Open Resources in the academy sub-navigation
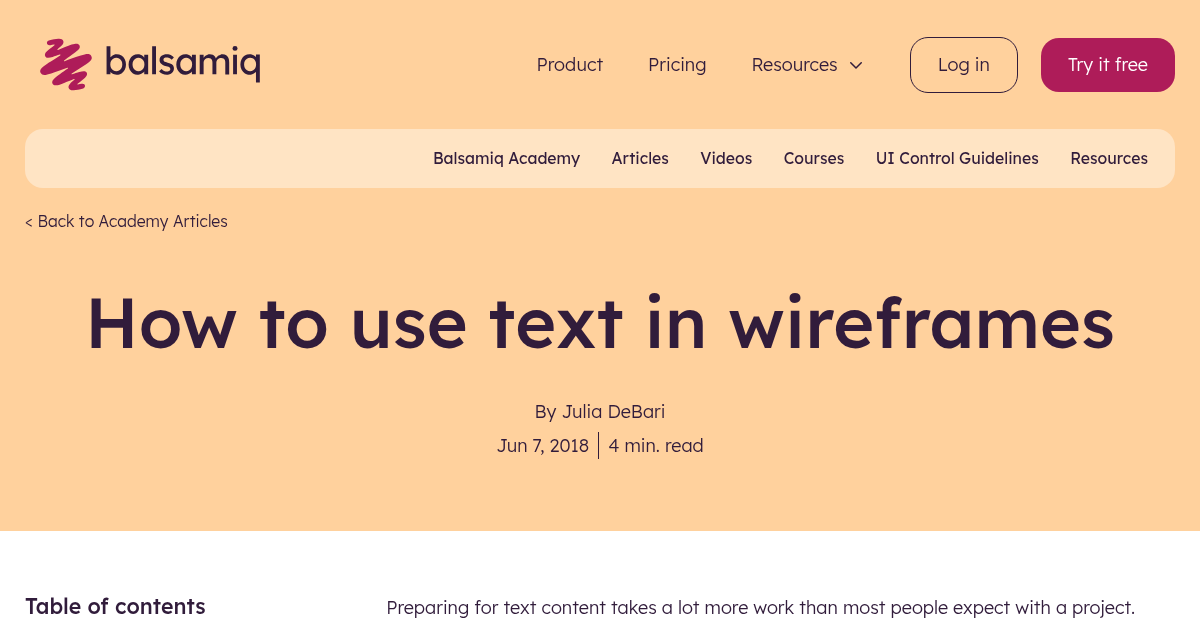1200x627 pixels. (x=1109, y=158)
